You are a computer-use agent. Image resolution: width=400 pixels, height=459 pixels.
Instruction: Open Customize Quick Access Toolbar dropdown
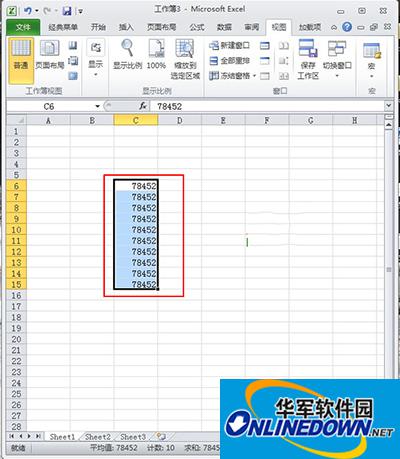81,12
